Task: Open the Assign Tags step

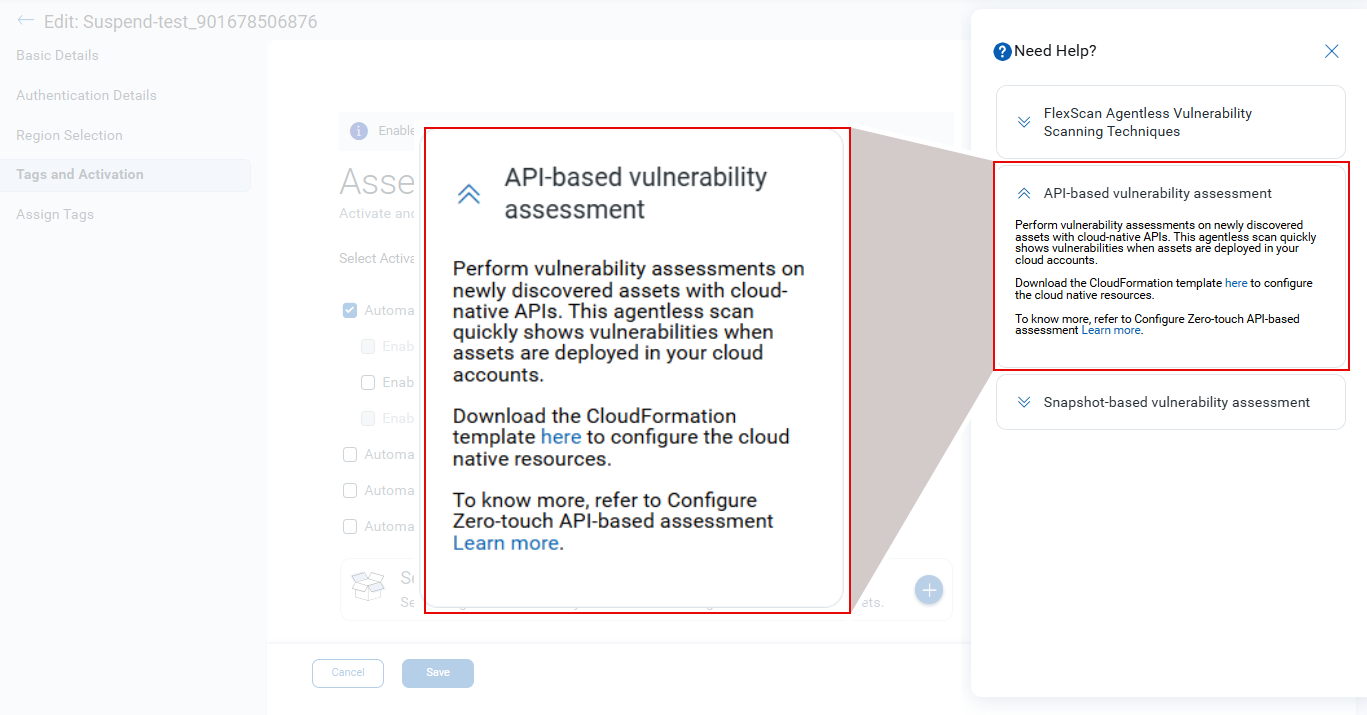Action: [x=55, y=214]
